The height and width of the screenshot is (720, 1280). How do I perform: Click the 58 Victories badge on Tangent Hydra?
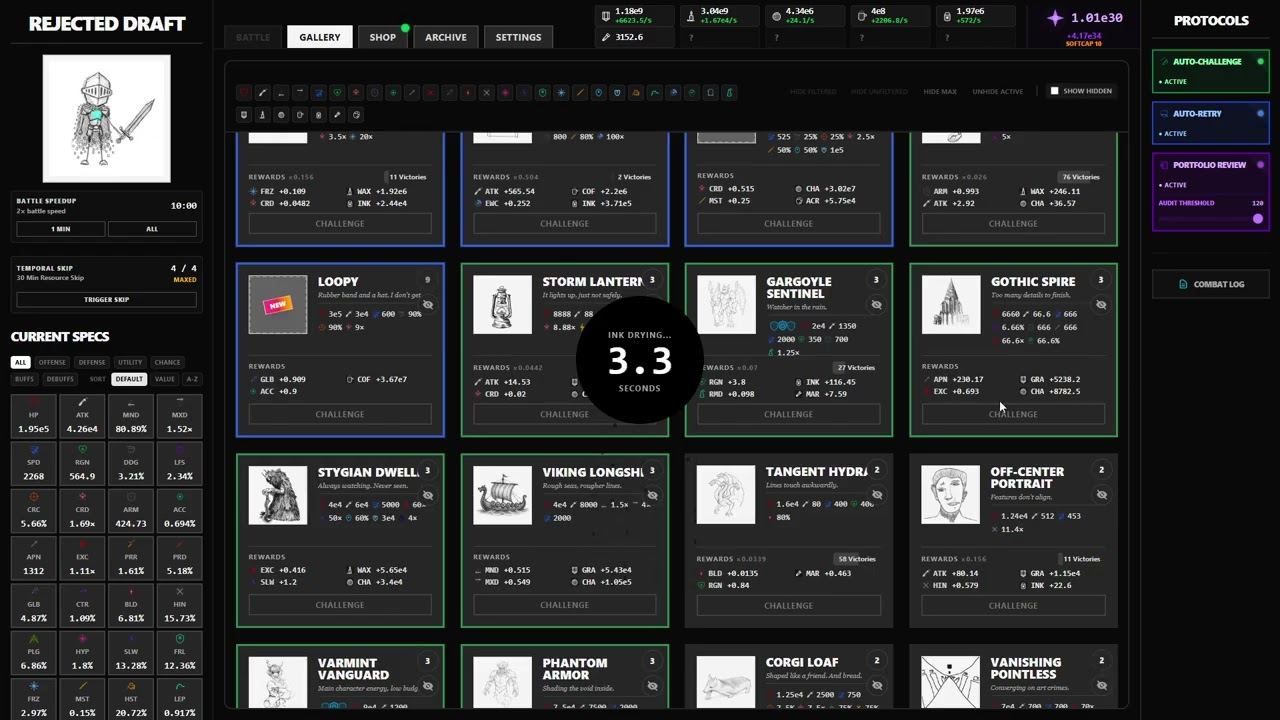tap(857, 559)
